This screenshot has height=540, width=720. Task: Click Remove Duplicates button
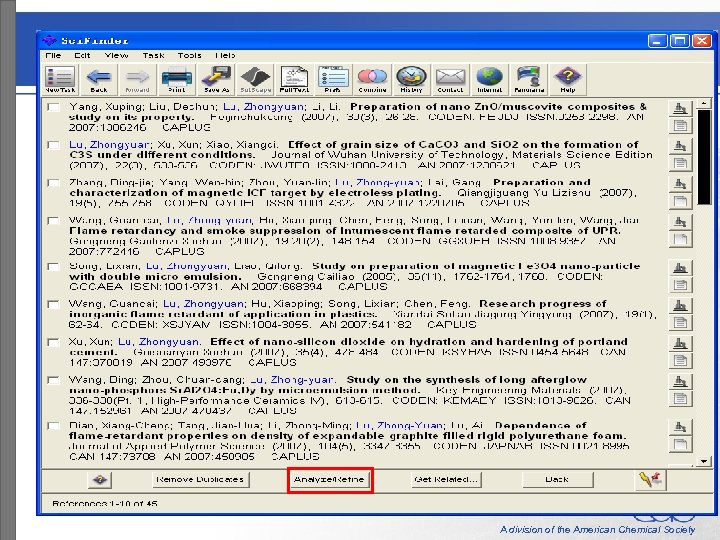201,480
